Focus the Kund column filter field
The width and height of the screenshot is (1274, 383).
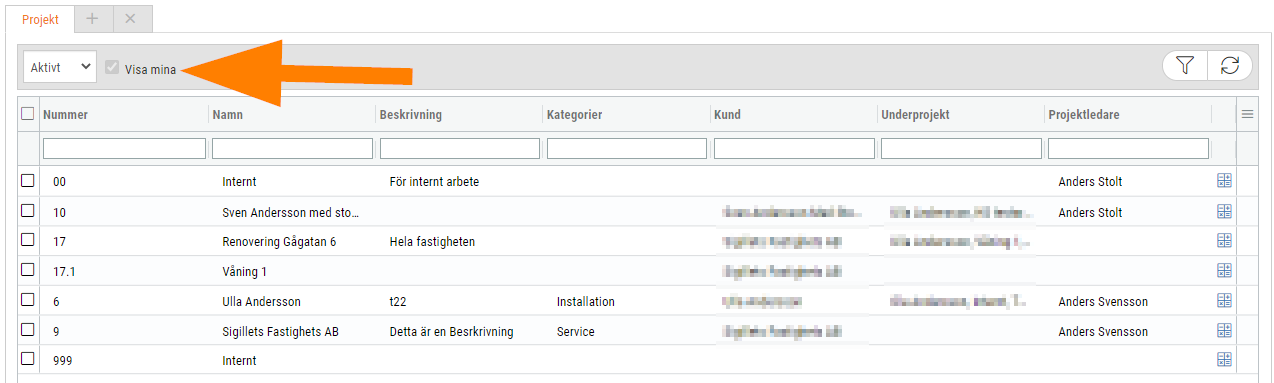794,149
